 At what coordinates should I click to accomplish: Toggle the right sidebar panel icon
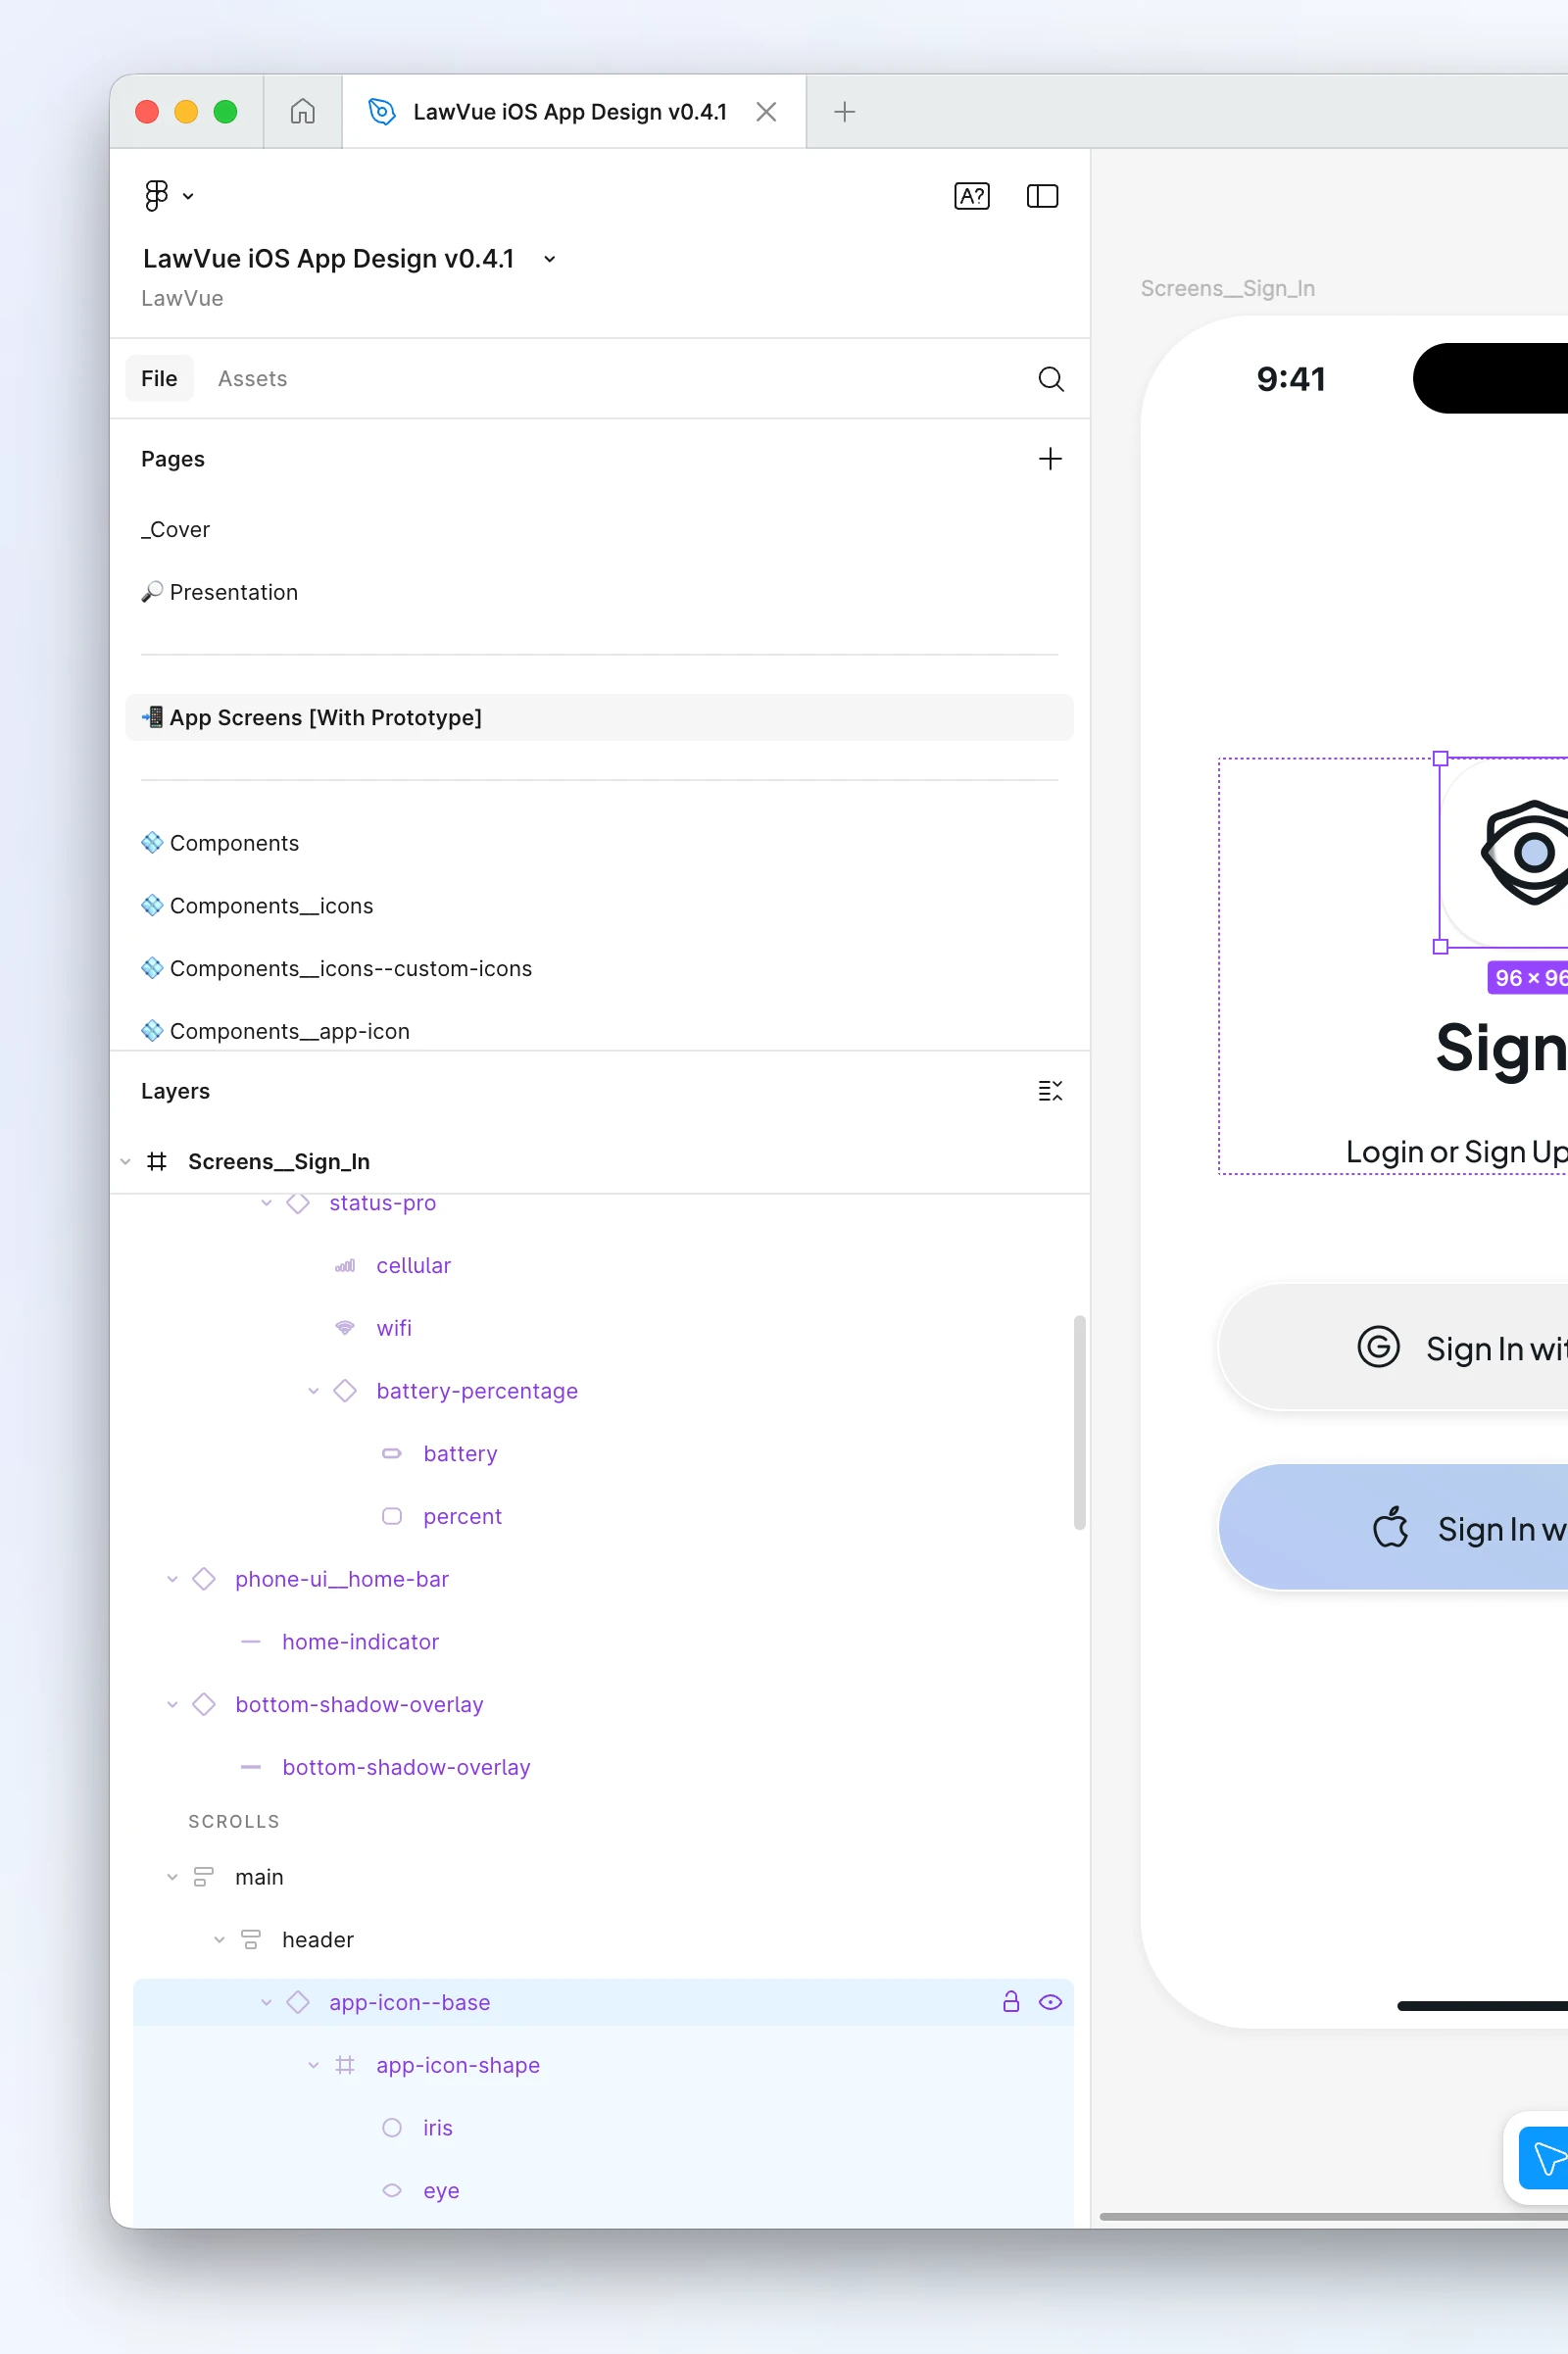(1041, 196)
